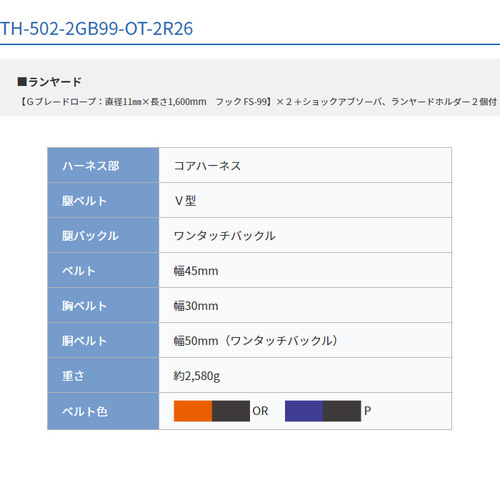
Task: Click the 腿ベルト row label
Action: [x=103, y=200]
